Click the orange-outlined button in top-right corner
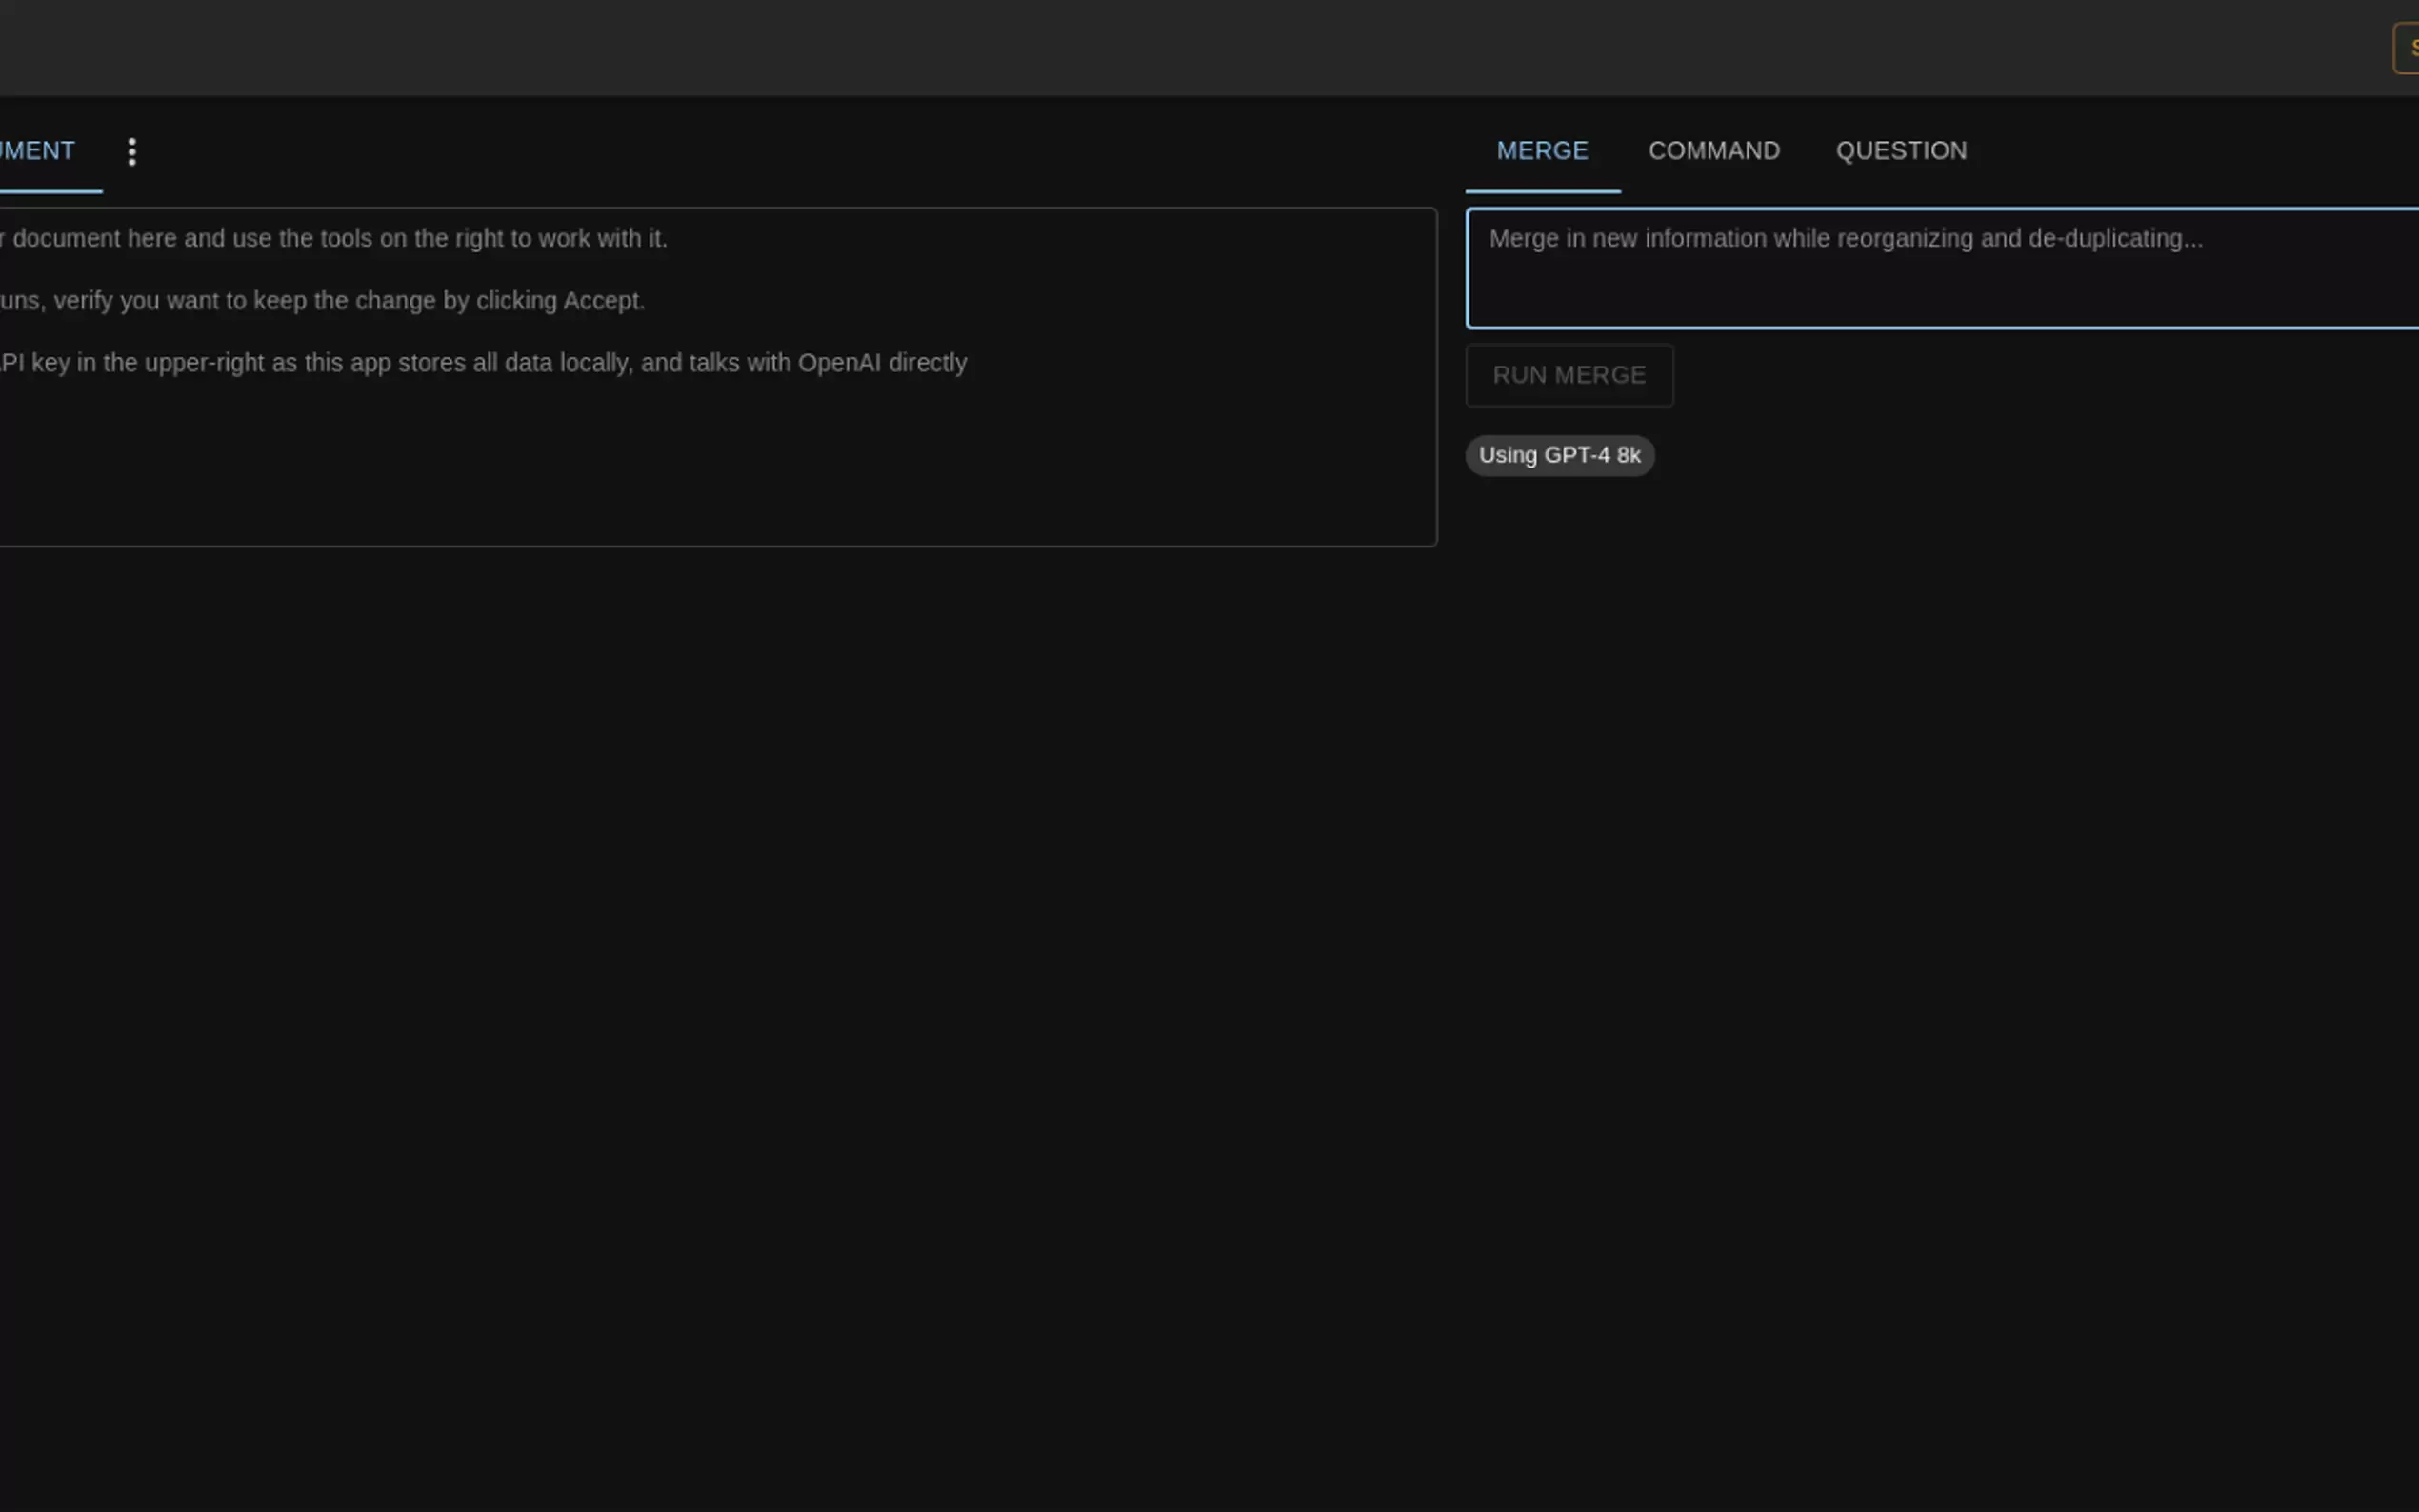The height and width of the screenshot is (1512, 2419). 2408,48
